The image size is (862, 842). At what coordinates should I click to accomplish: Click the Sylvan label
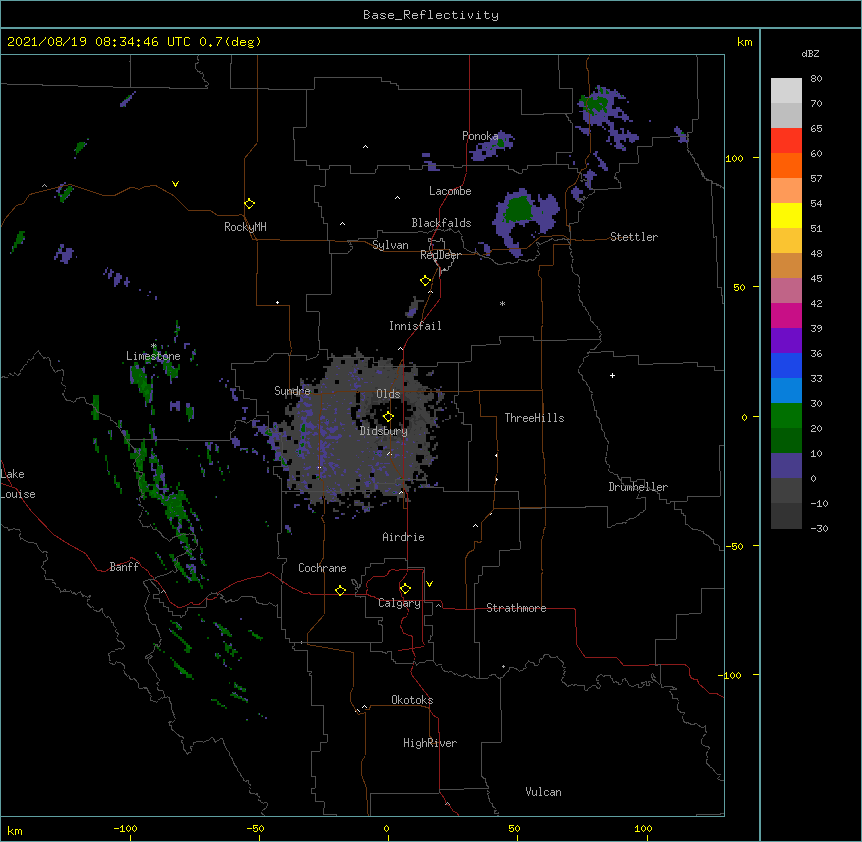[390, 245]
